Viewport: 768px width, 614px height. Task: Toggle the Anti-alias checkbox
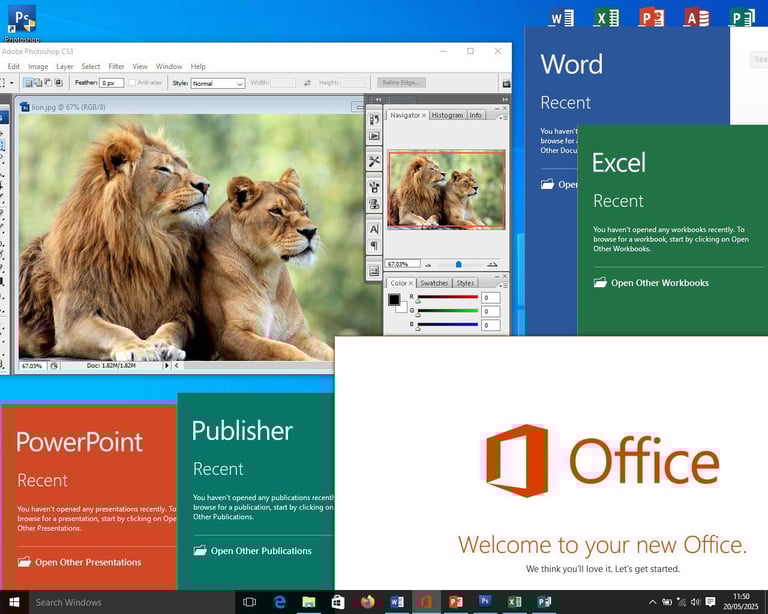point(132,83)
